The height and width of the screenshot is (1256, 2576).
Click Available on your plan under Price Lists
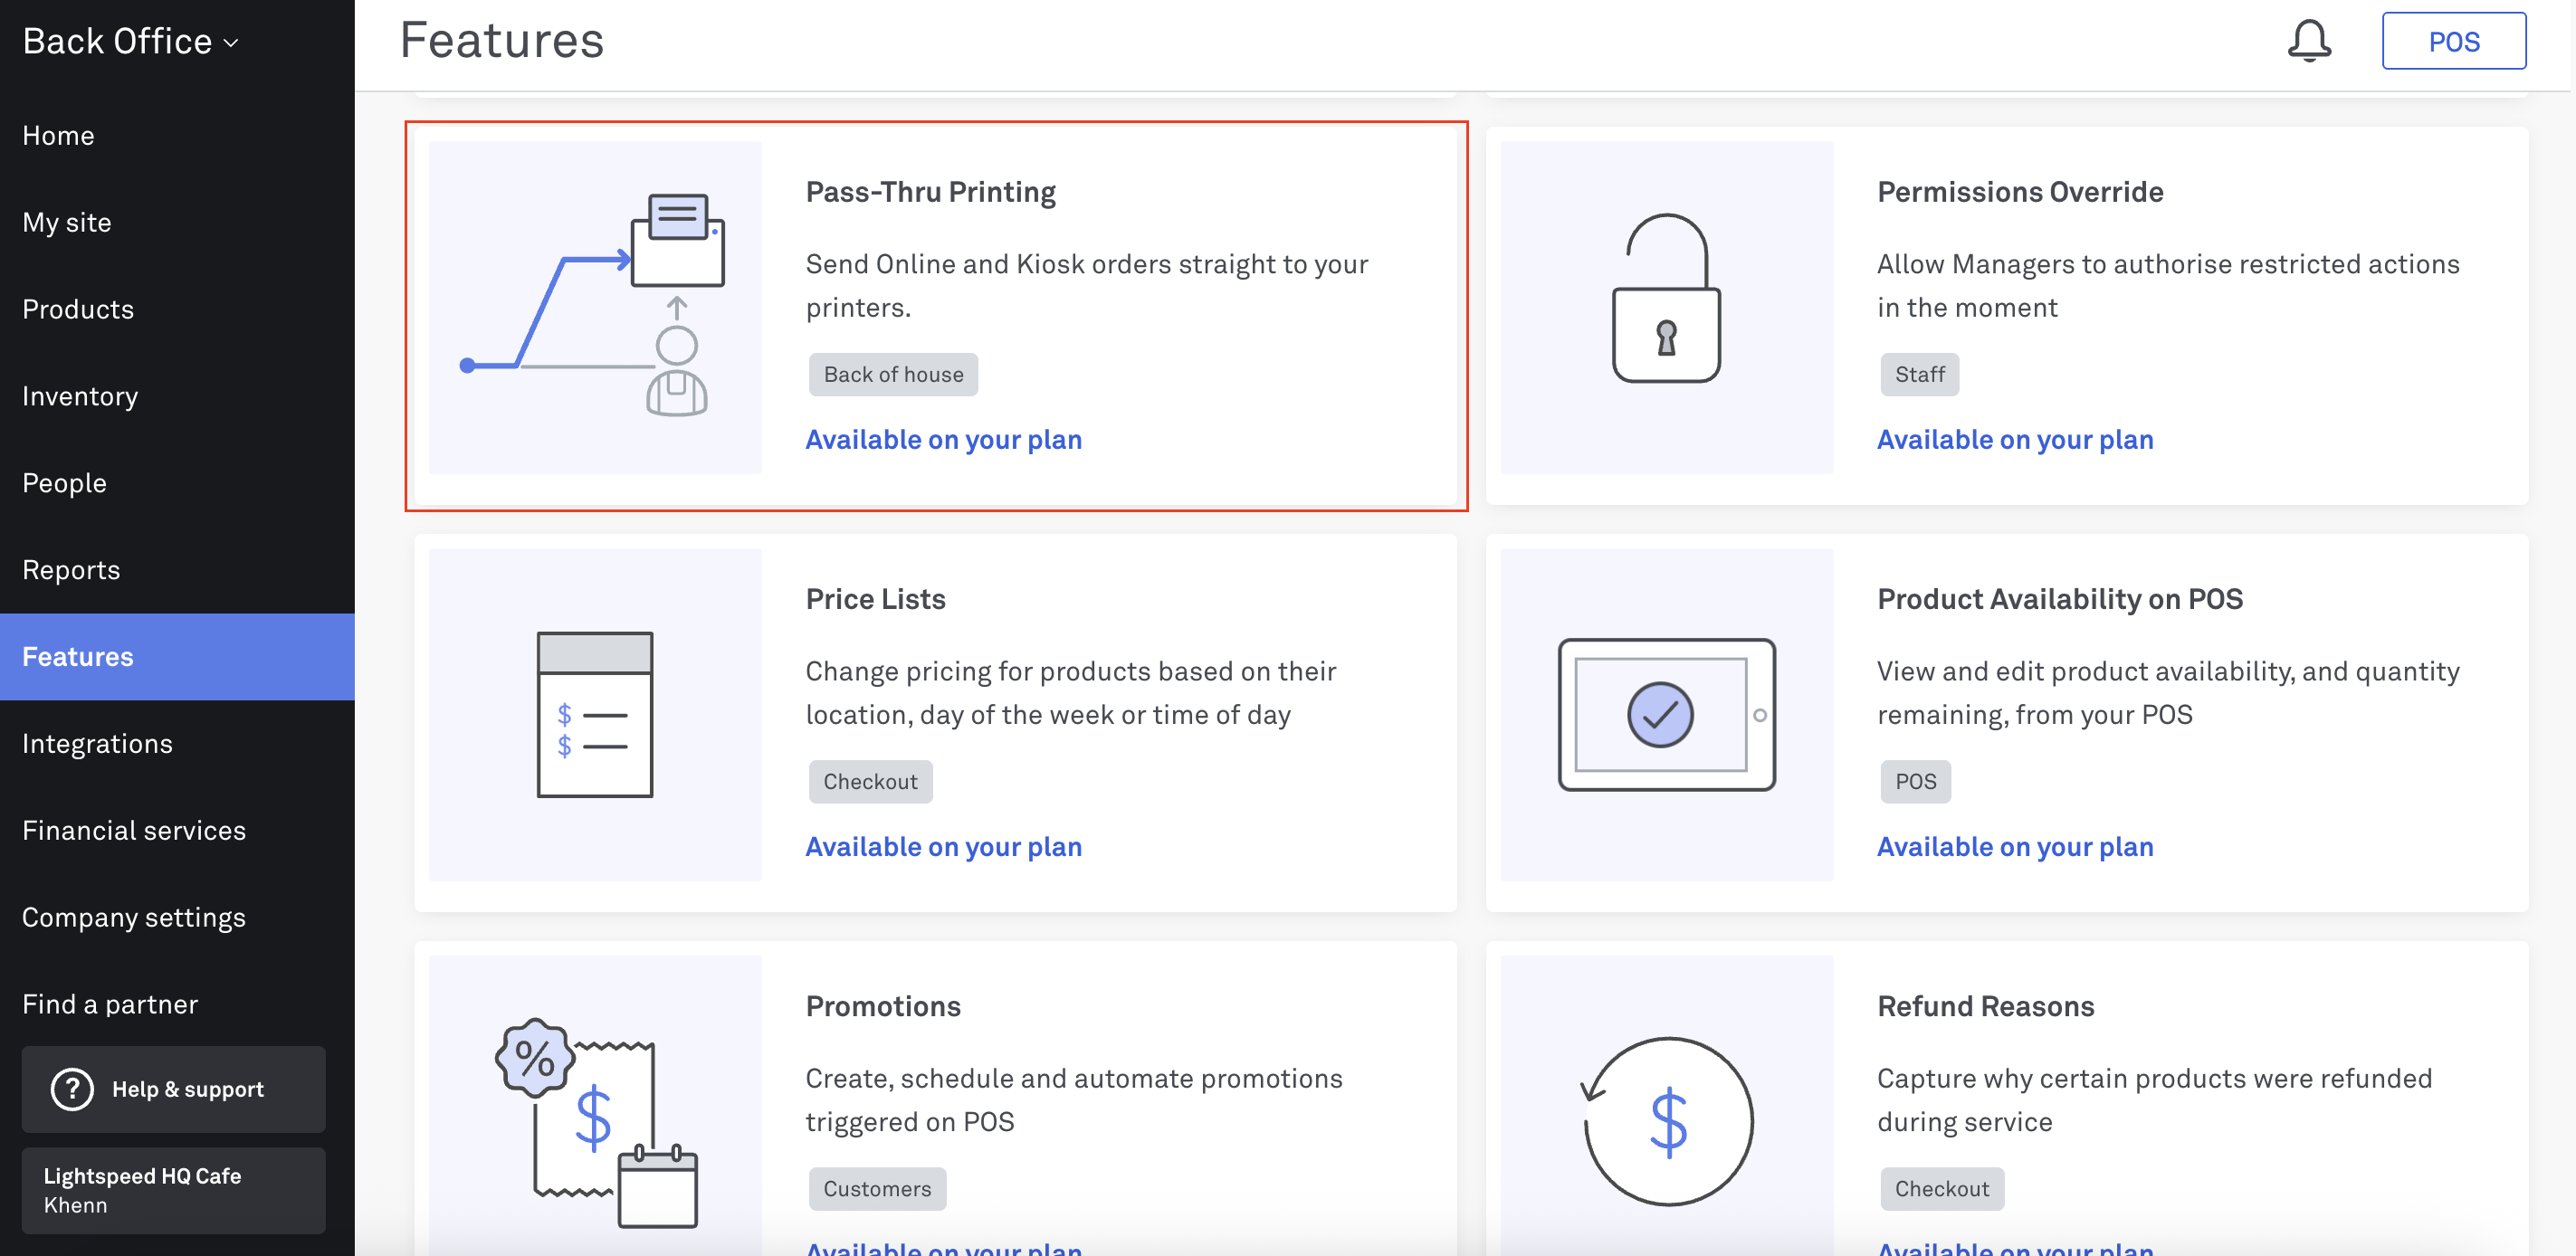[x=943, y=846]
